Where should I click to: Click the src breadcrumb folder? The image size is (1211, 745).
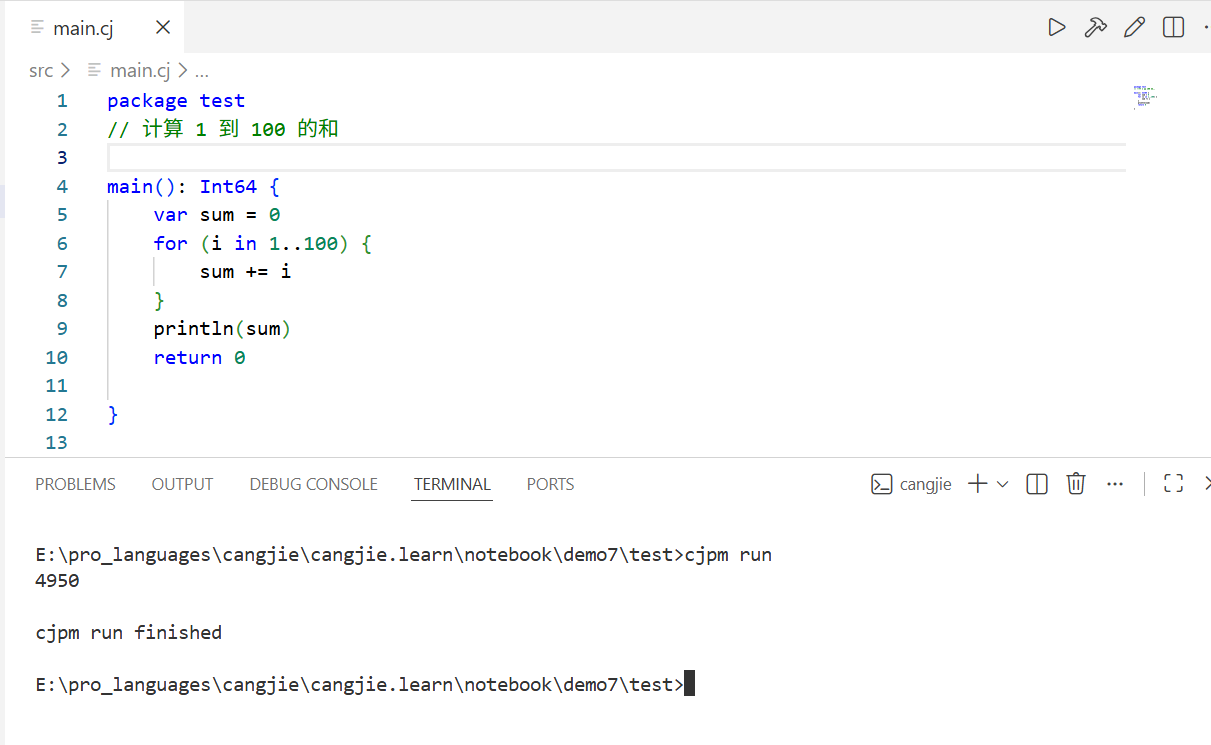(x=41, y=70)
